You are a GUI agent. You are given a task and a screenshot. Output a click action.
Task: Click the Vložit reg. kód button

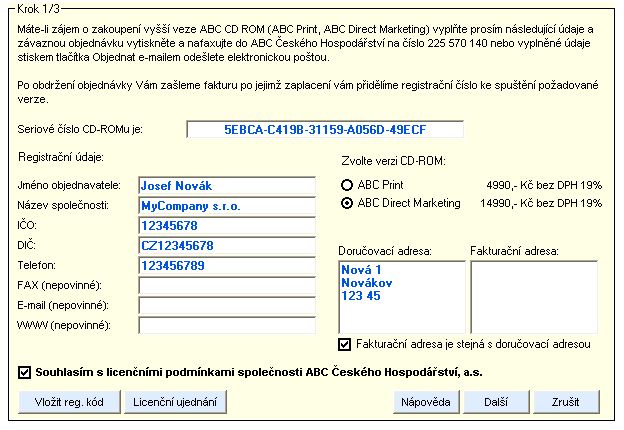tap(69, 402)
